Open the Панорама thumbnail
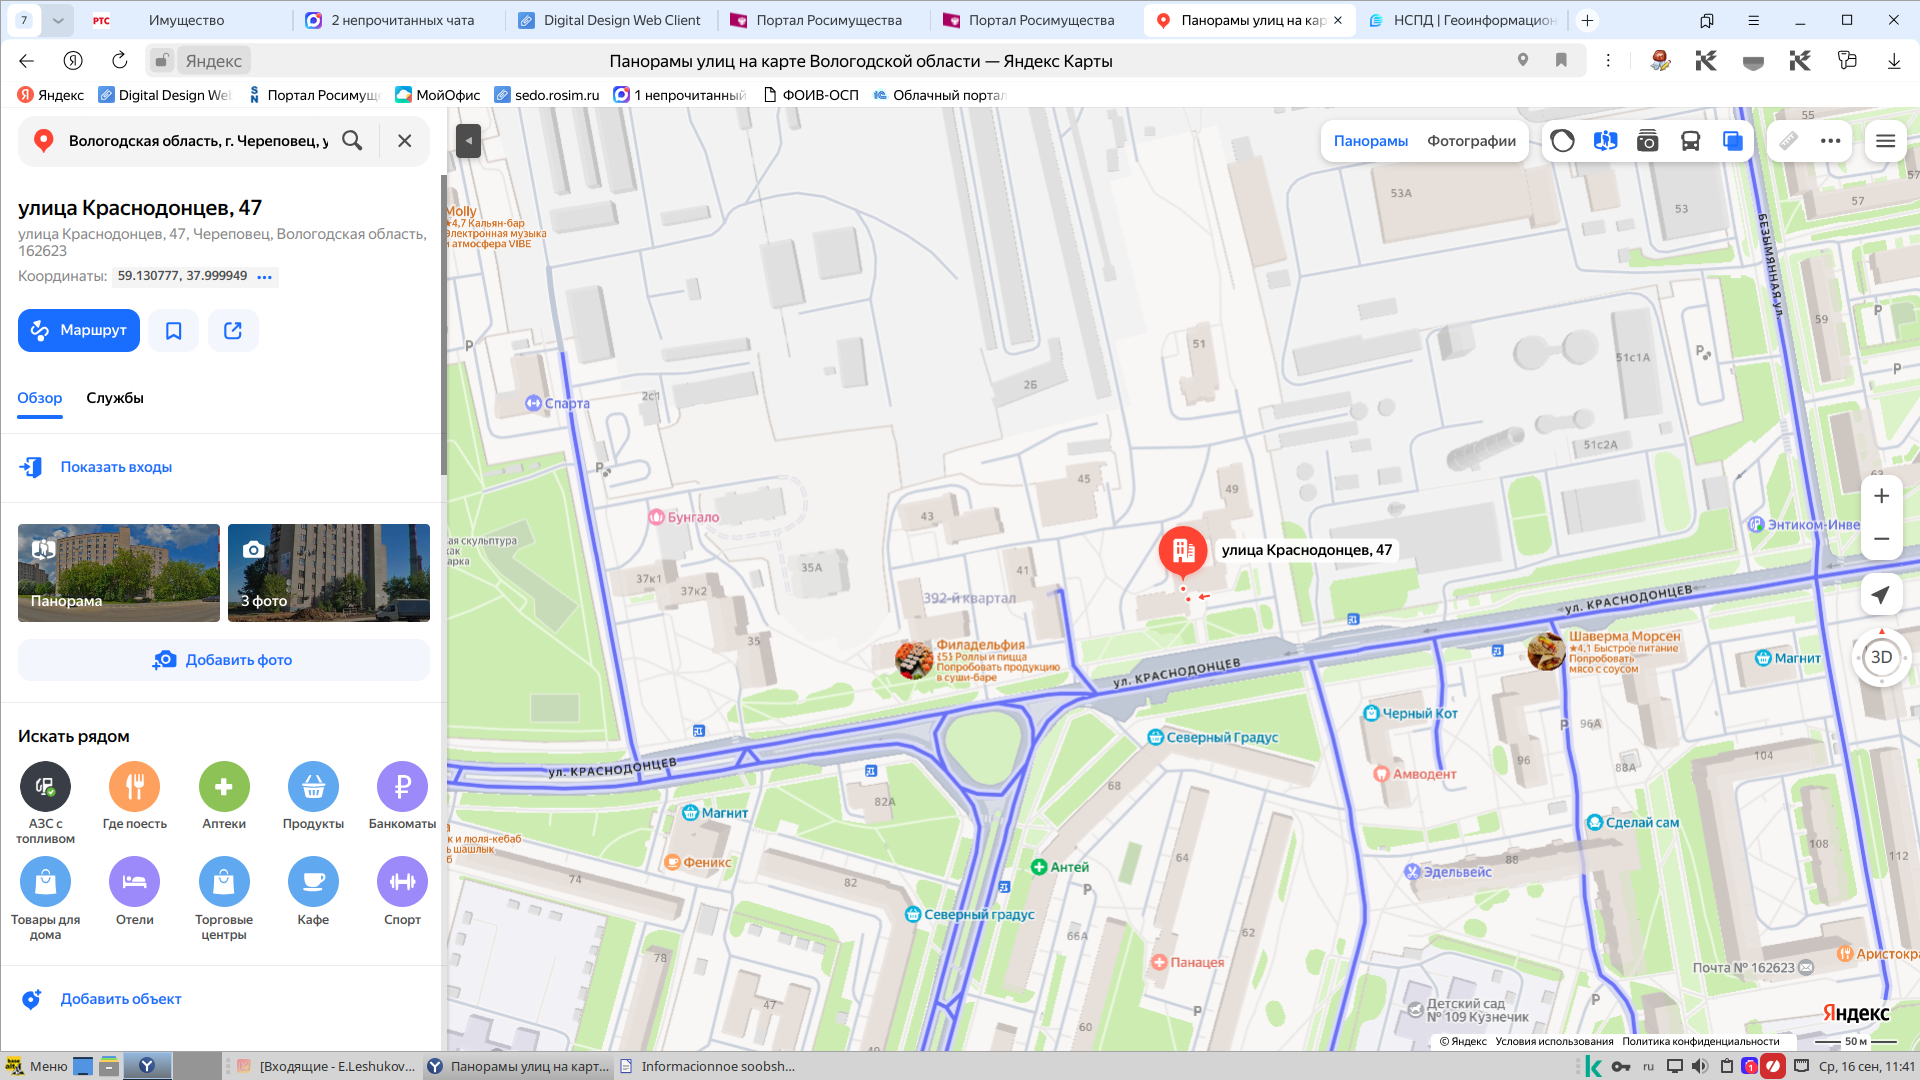This screenshot has width=1920, height=1080. pos(119,573)
